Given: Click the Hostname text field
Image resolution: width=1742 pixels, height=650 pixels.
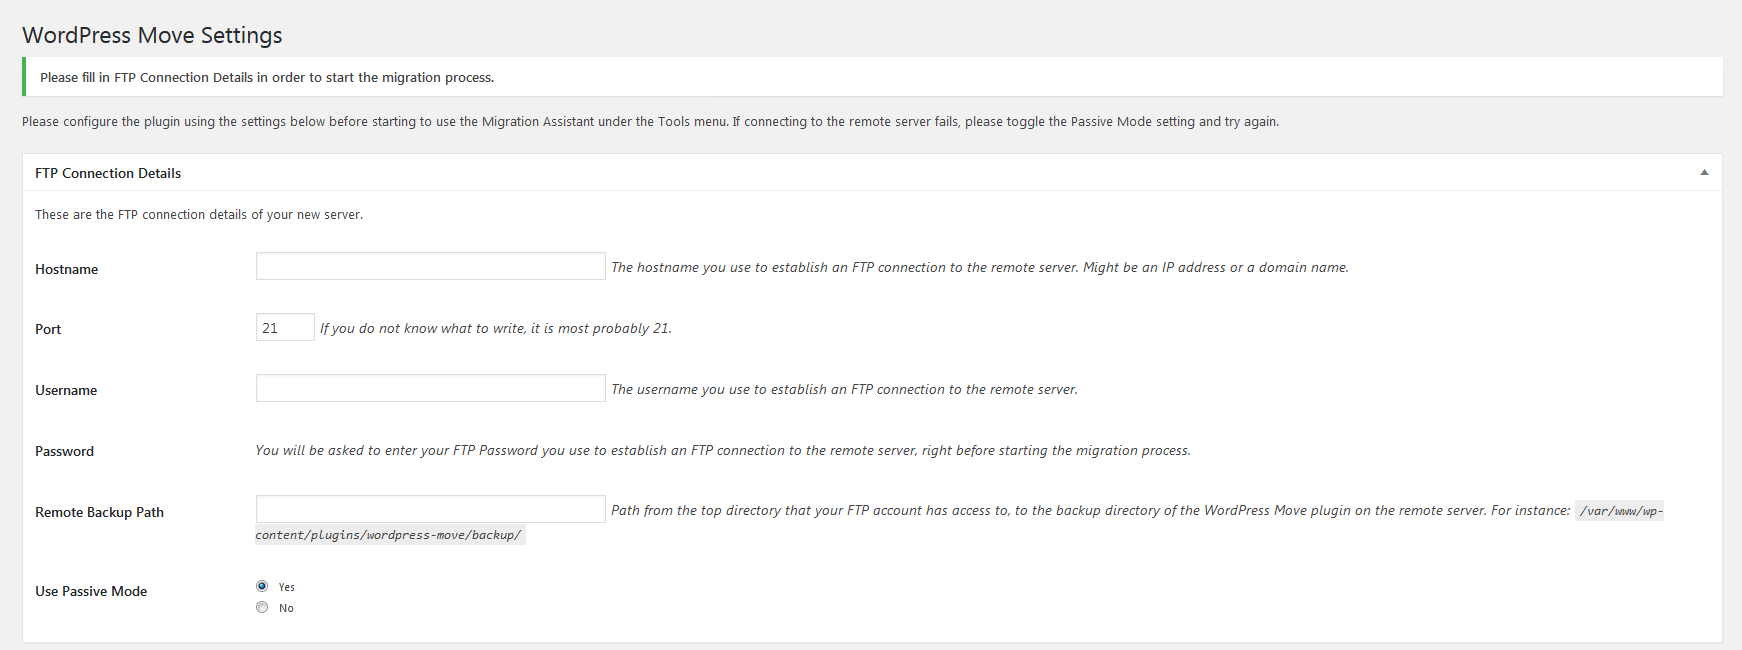Looking at the screenshot, I should (x=430, y=267).
